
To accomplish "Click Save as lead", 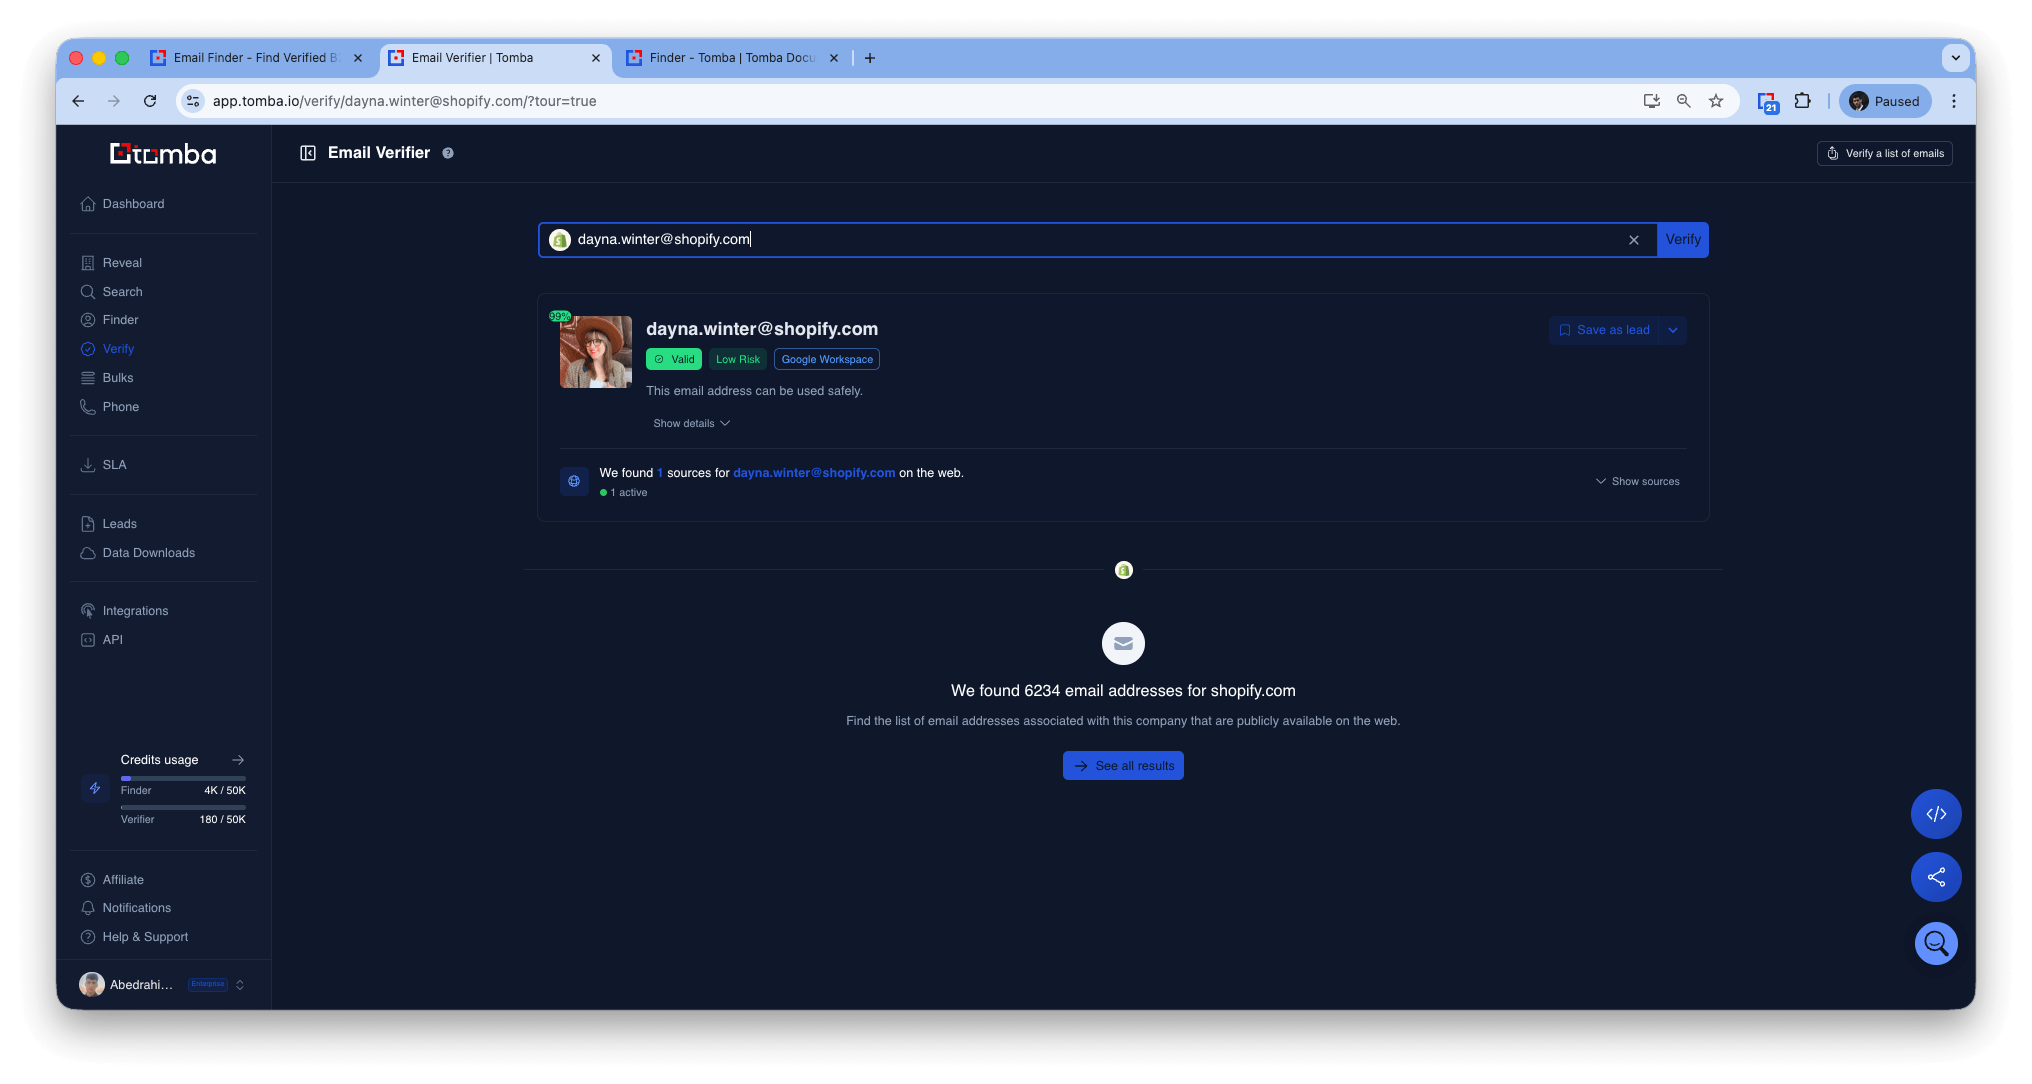I will click(1604, 330).
